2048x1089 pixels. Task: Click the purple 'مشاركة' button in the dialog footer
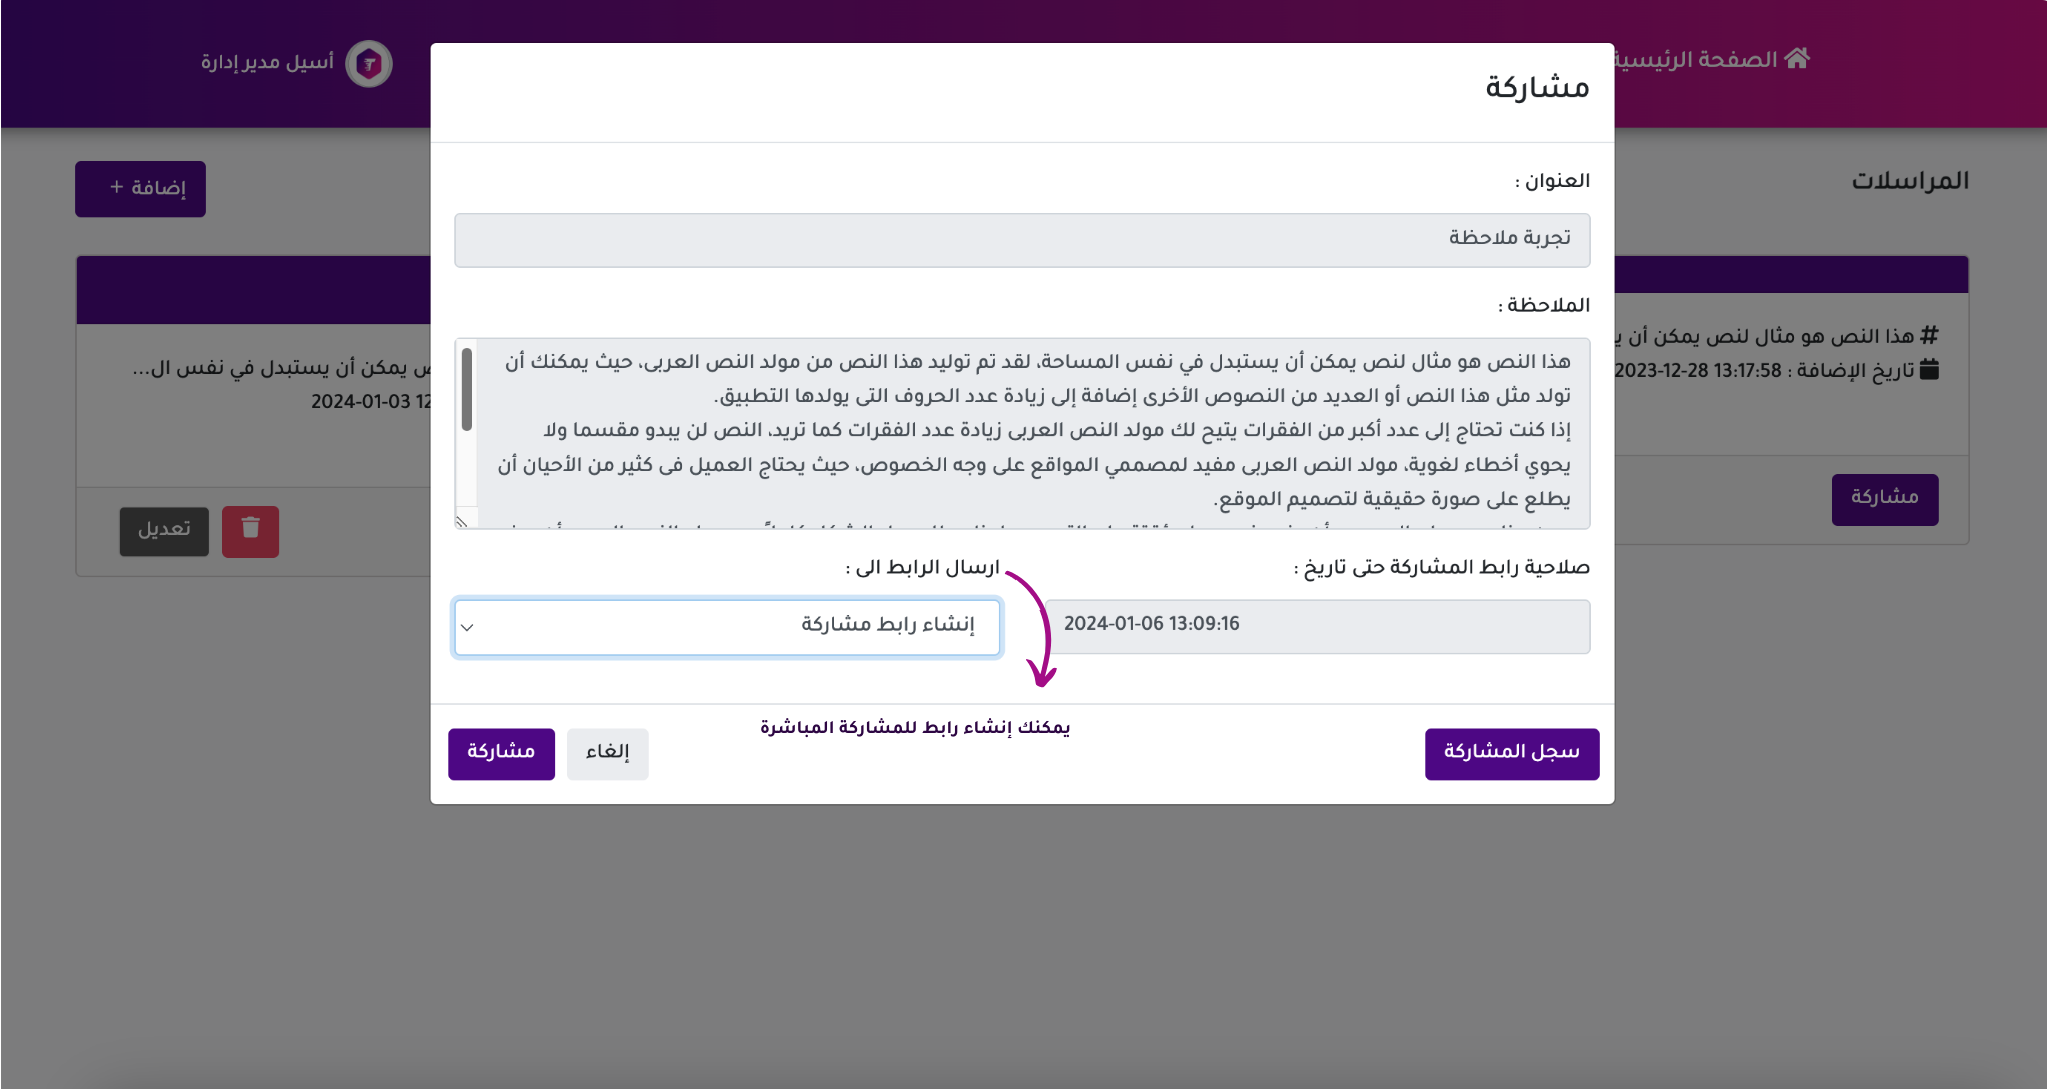tap(501, 753)
